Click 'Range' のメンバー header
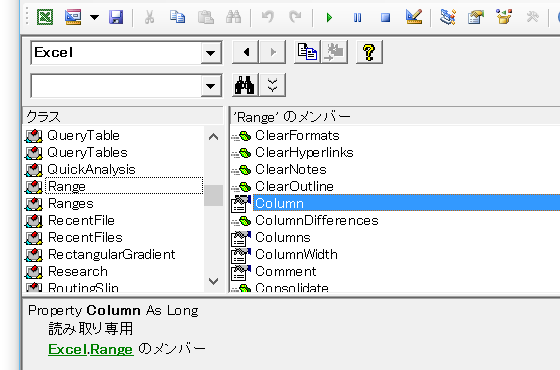Image resolution: width=560 pixels, height=370 pixels. [x=395, y=116]
